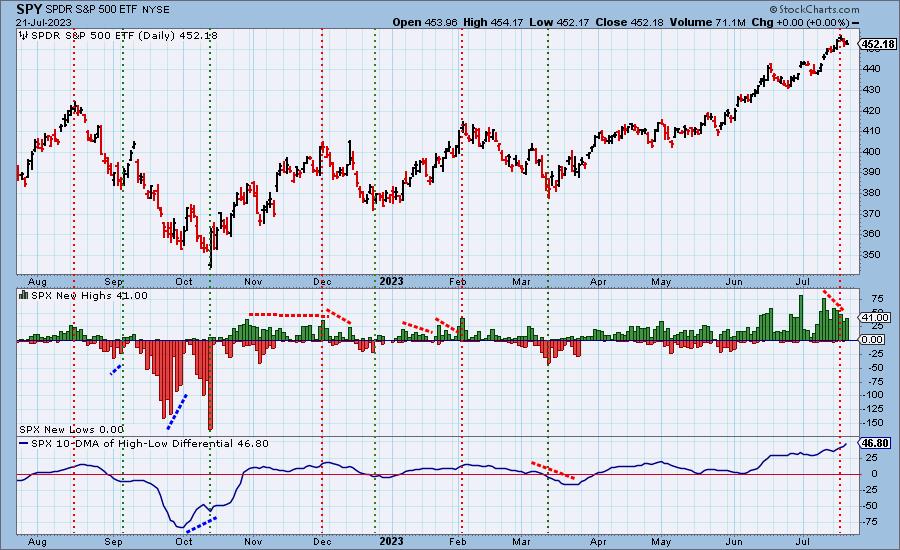
Task: Click the SPY ticker symbol in the header
Action: click(29, 10)
